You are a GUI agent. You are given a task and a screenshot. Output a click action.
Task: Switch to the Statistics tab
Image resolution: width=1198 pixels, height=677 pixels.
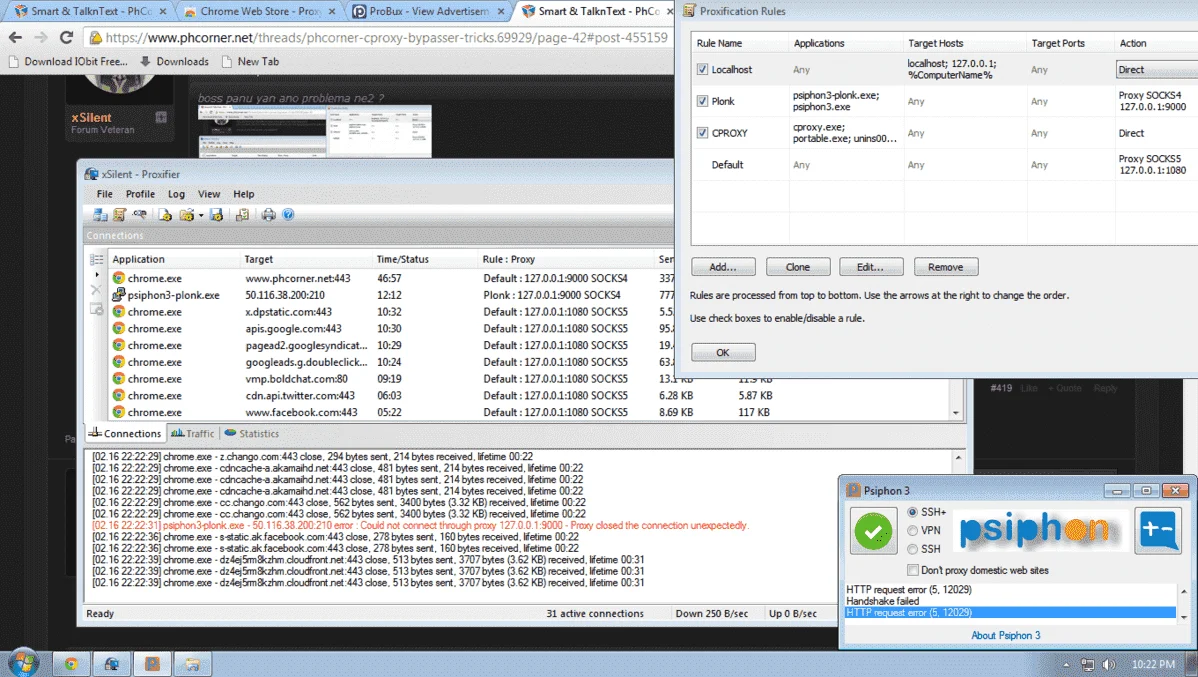pos(252,433)
